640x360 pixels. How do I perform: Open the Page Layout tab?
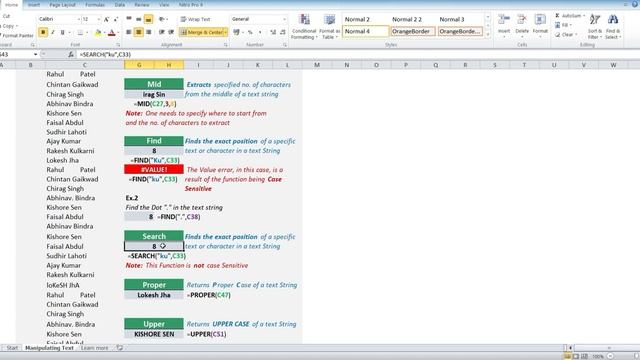click(62, 5)
